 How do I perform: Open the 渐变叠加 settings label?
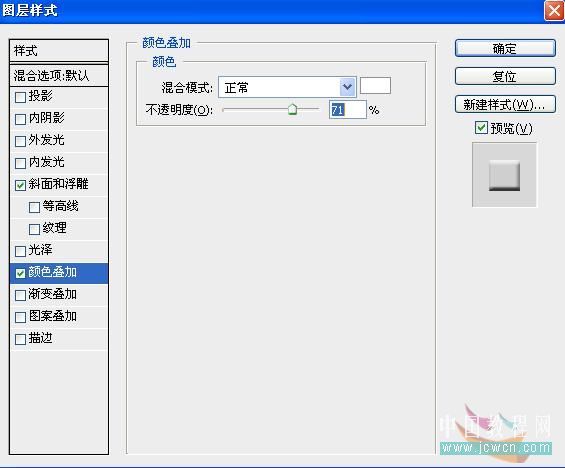point(53,294)
